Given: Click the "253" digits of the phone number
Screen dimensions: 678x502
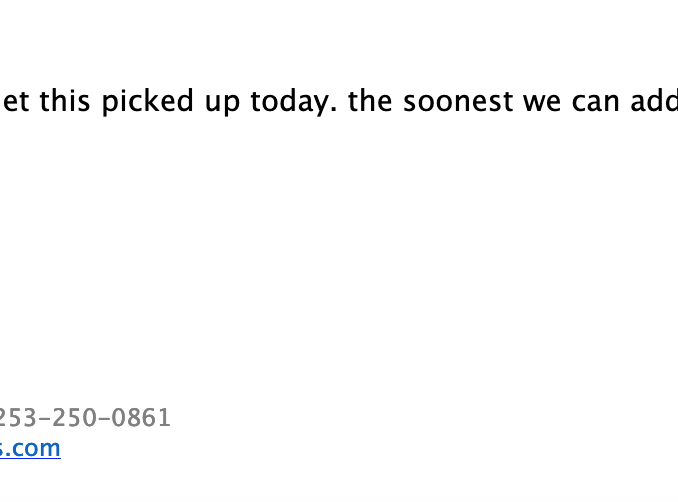Looking at the screenshot, I should [x=16, y=418].
